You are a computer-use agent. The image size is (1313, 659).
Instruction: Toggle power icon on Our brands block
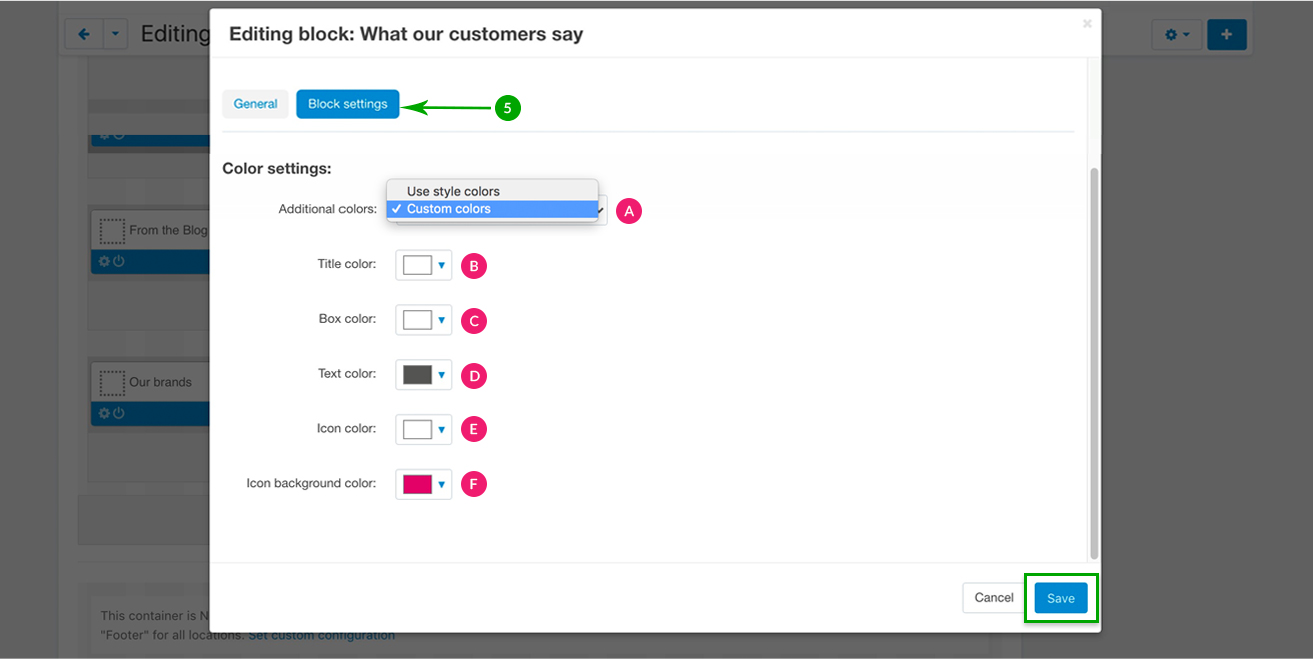tap(118, 413)
